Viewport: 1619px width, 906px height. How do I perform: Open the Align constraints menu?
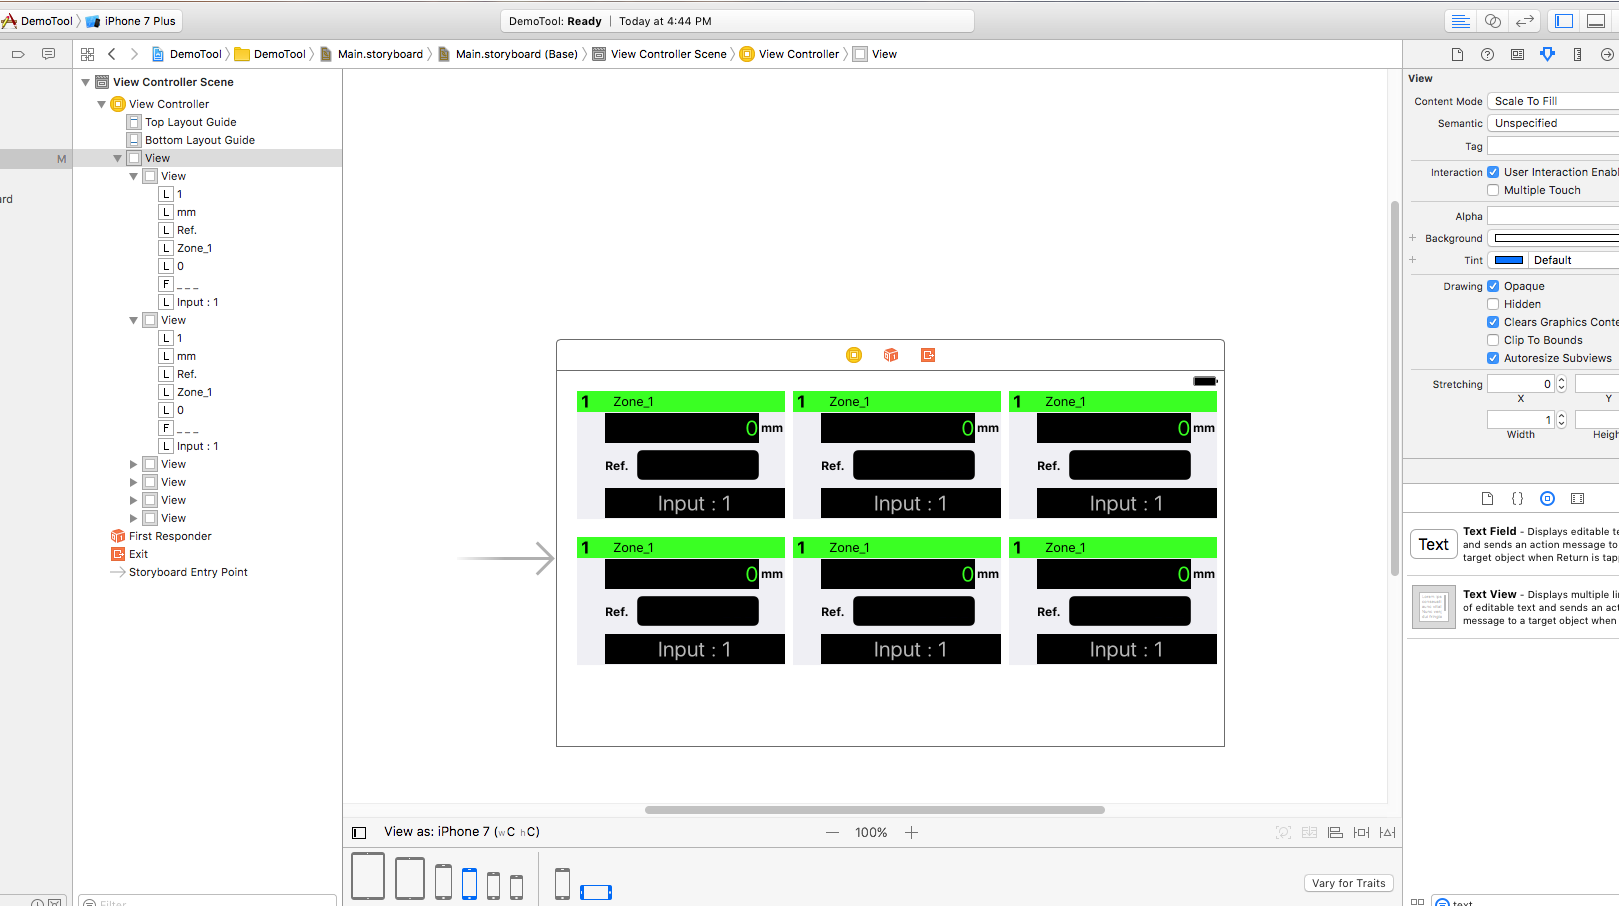(x=1335, y=832)
